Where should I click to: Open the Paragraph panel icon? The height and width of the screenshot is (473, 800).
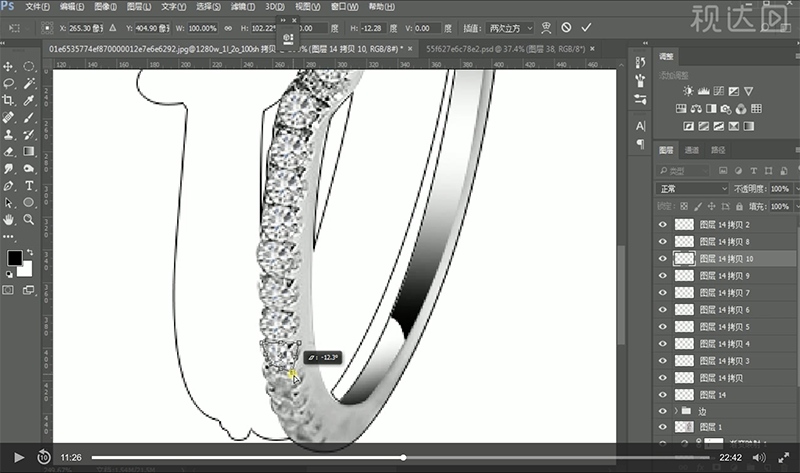point(640,144)
